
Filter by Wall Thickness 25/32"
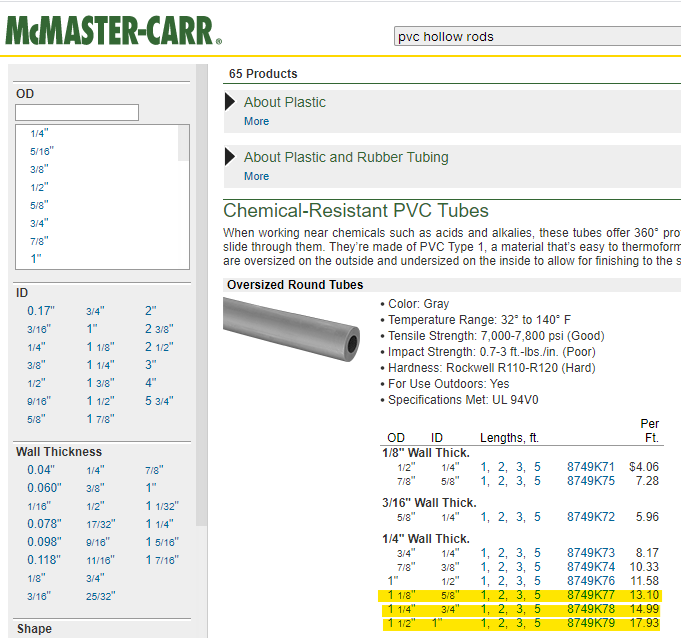[101, 596]
